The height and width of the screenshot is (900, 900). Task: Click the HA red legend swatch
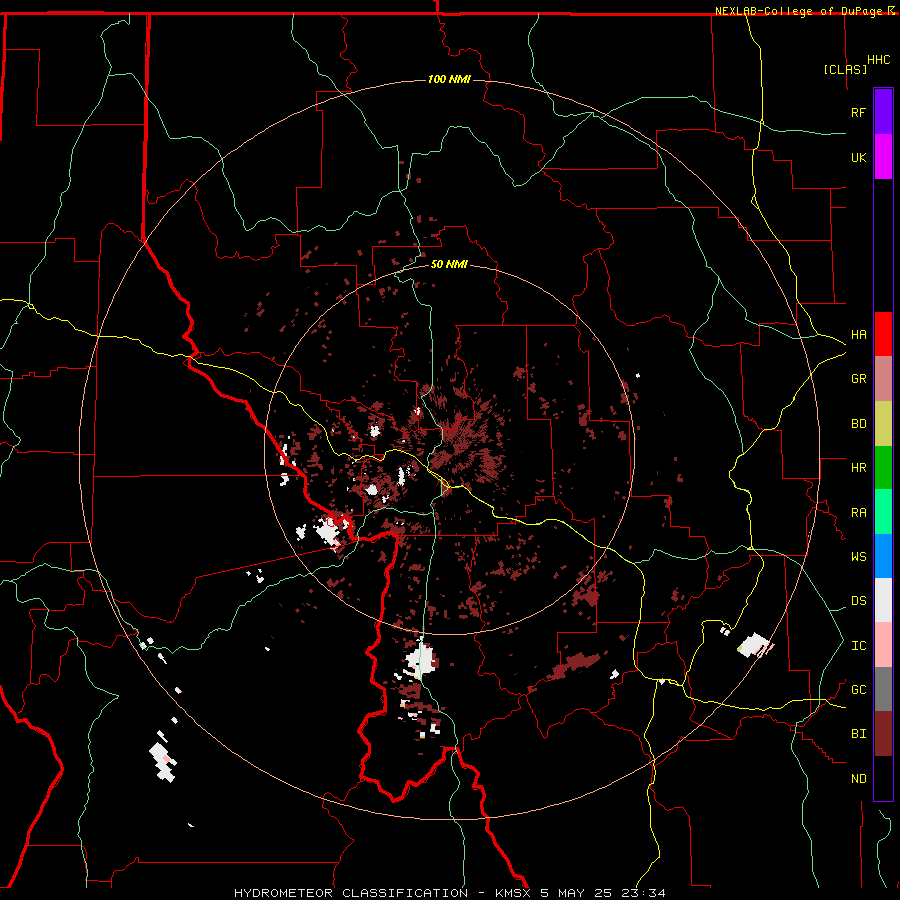pos(883,334)
